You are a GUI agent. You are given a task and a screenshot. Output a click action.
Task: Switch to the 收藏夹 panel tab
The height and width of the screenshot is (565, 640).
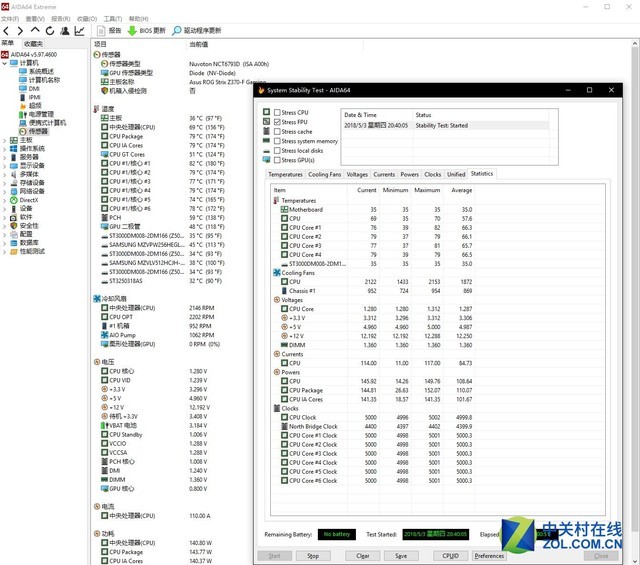tap(33, 43)
